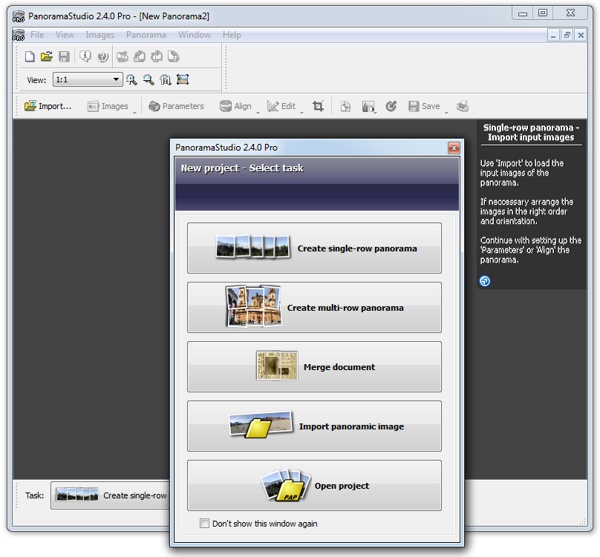
Task: Click the Open folder icon in toolbar
Action: click(x=46, y=57)
